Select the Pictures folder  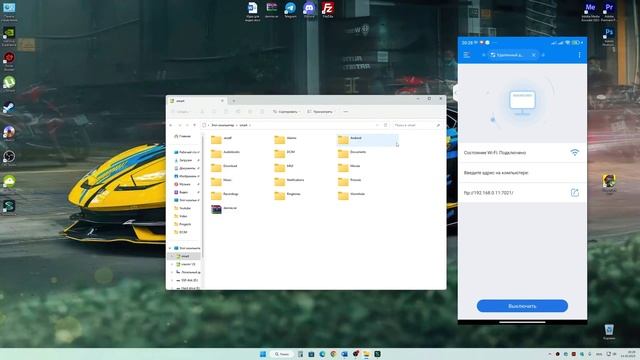(350, 181)
